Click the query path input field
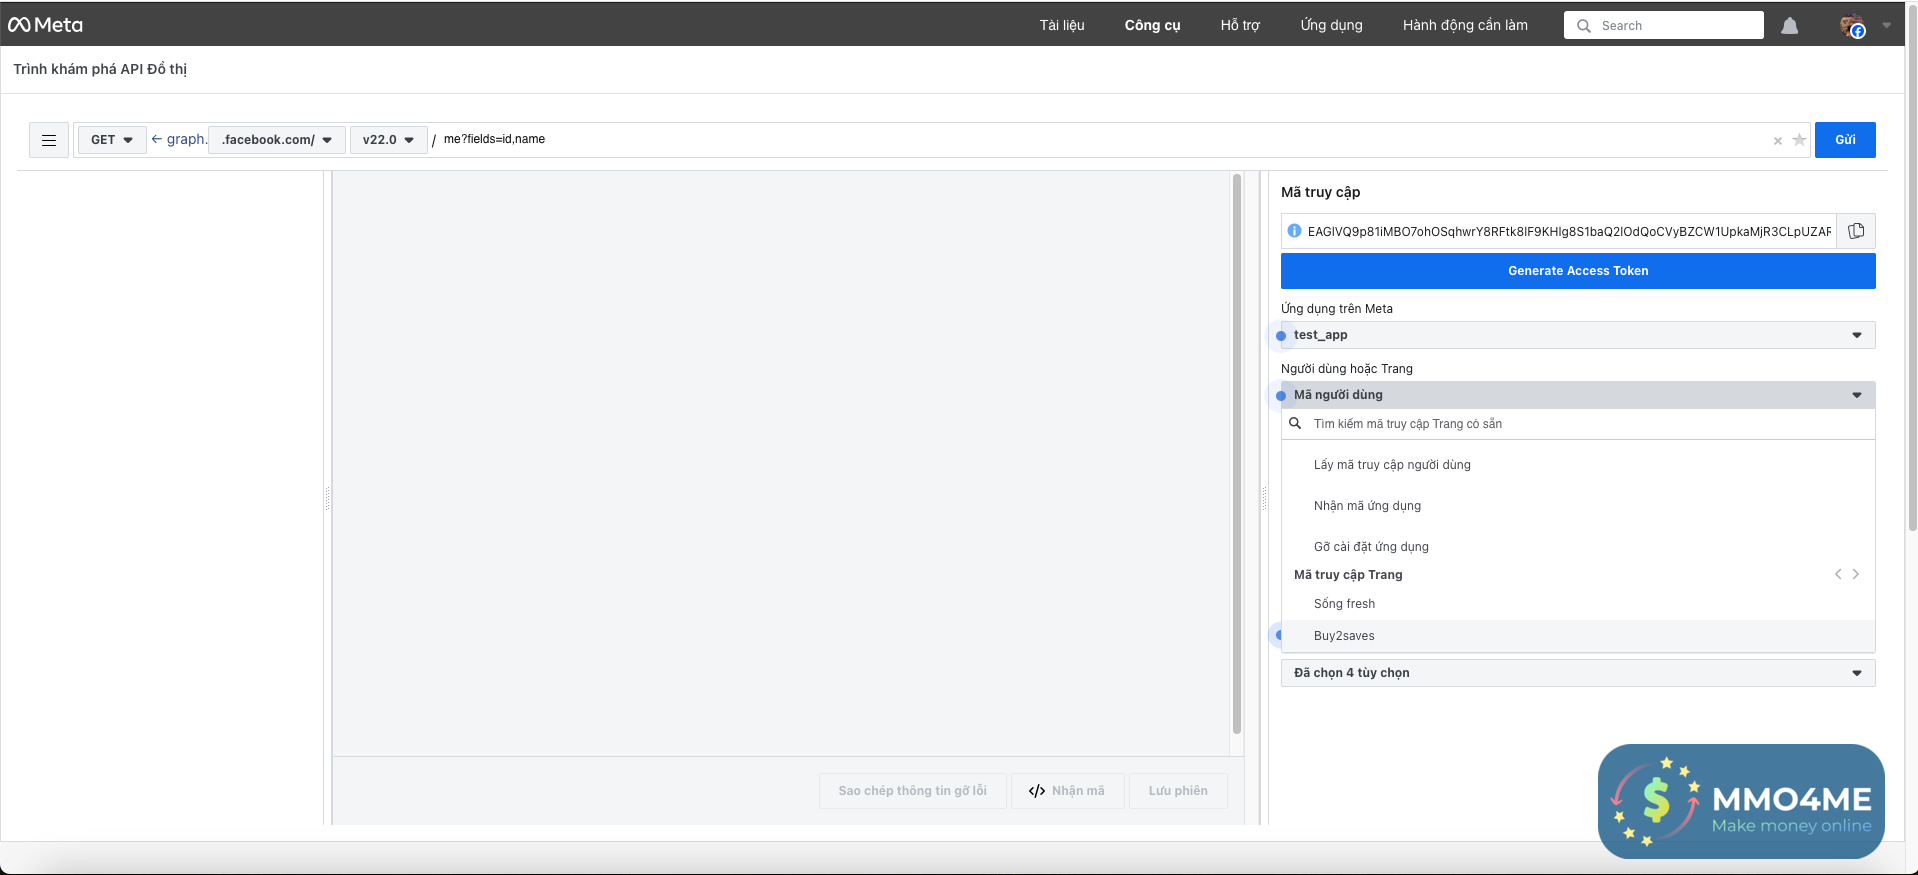The width and height of the screenshot is (1918, 875). (x=1102, y=140)
